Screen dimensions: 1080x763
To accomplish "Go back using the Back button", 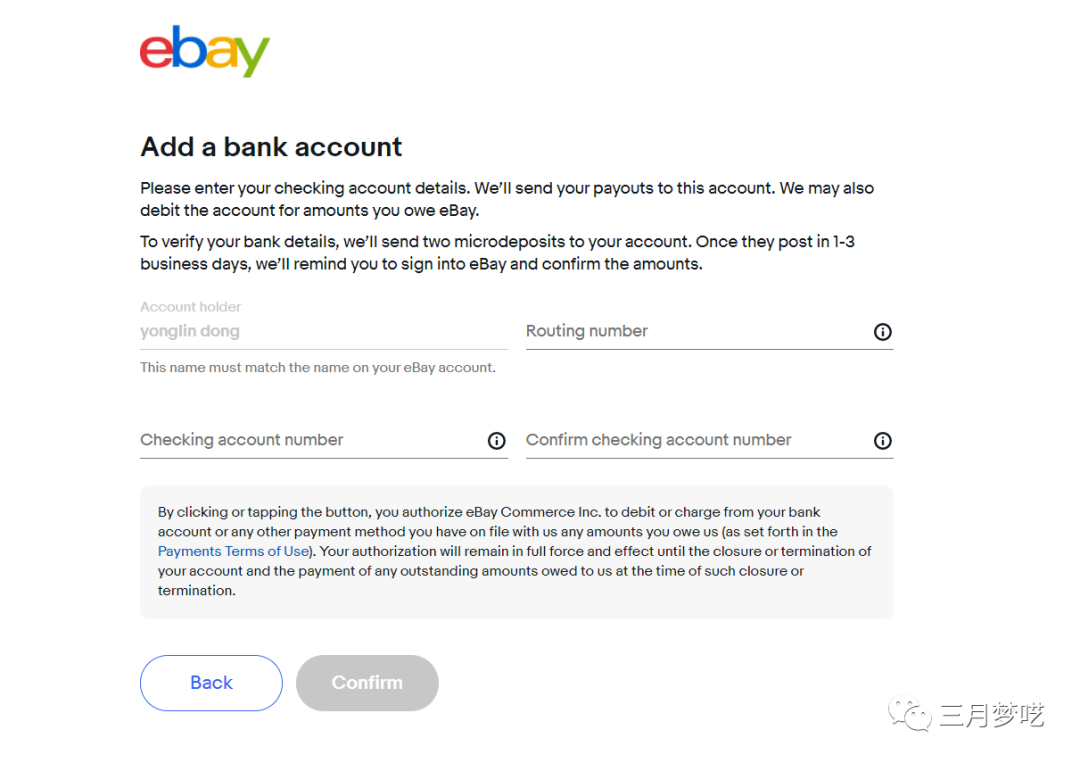I will click(x=211, y=683).
